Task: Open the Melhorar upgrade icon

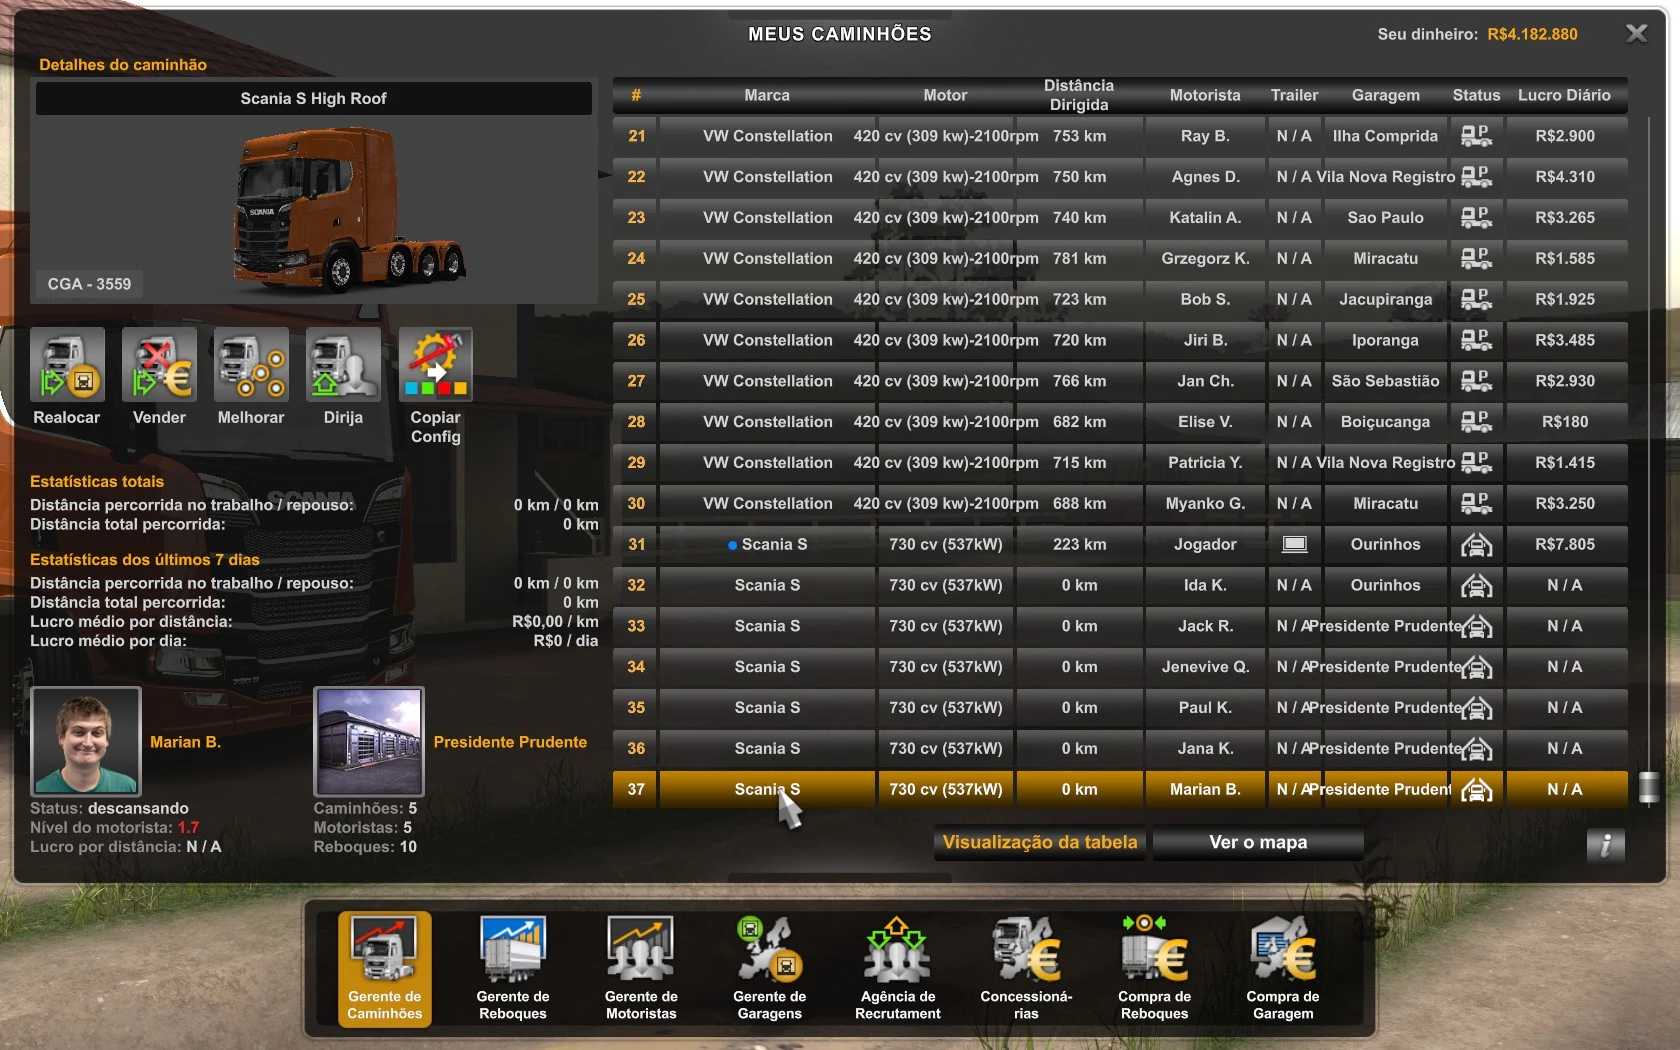Action: [251, 365]
